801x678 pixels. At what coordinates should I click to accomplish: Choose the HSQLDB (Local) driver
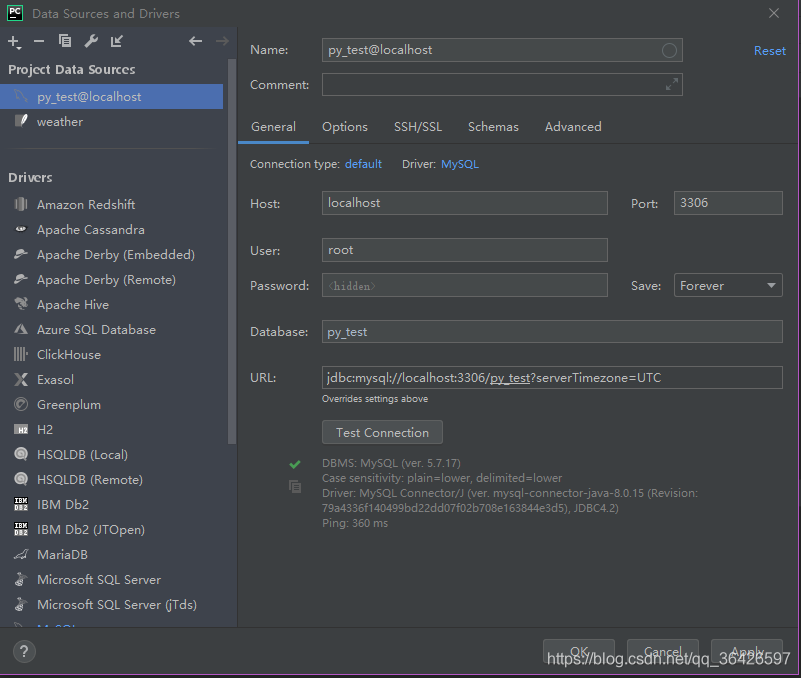pyautogui.click(x=111, y=454)
